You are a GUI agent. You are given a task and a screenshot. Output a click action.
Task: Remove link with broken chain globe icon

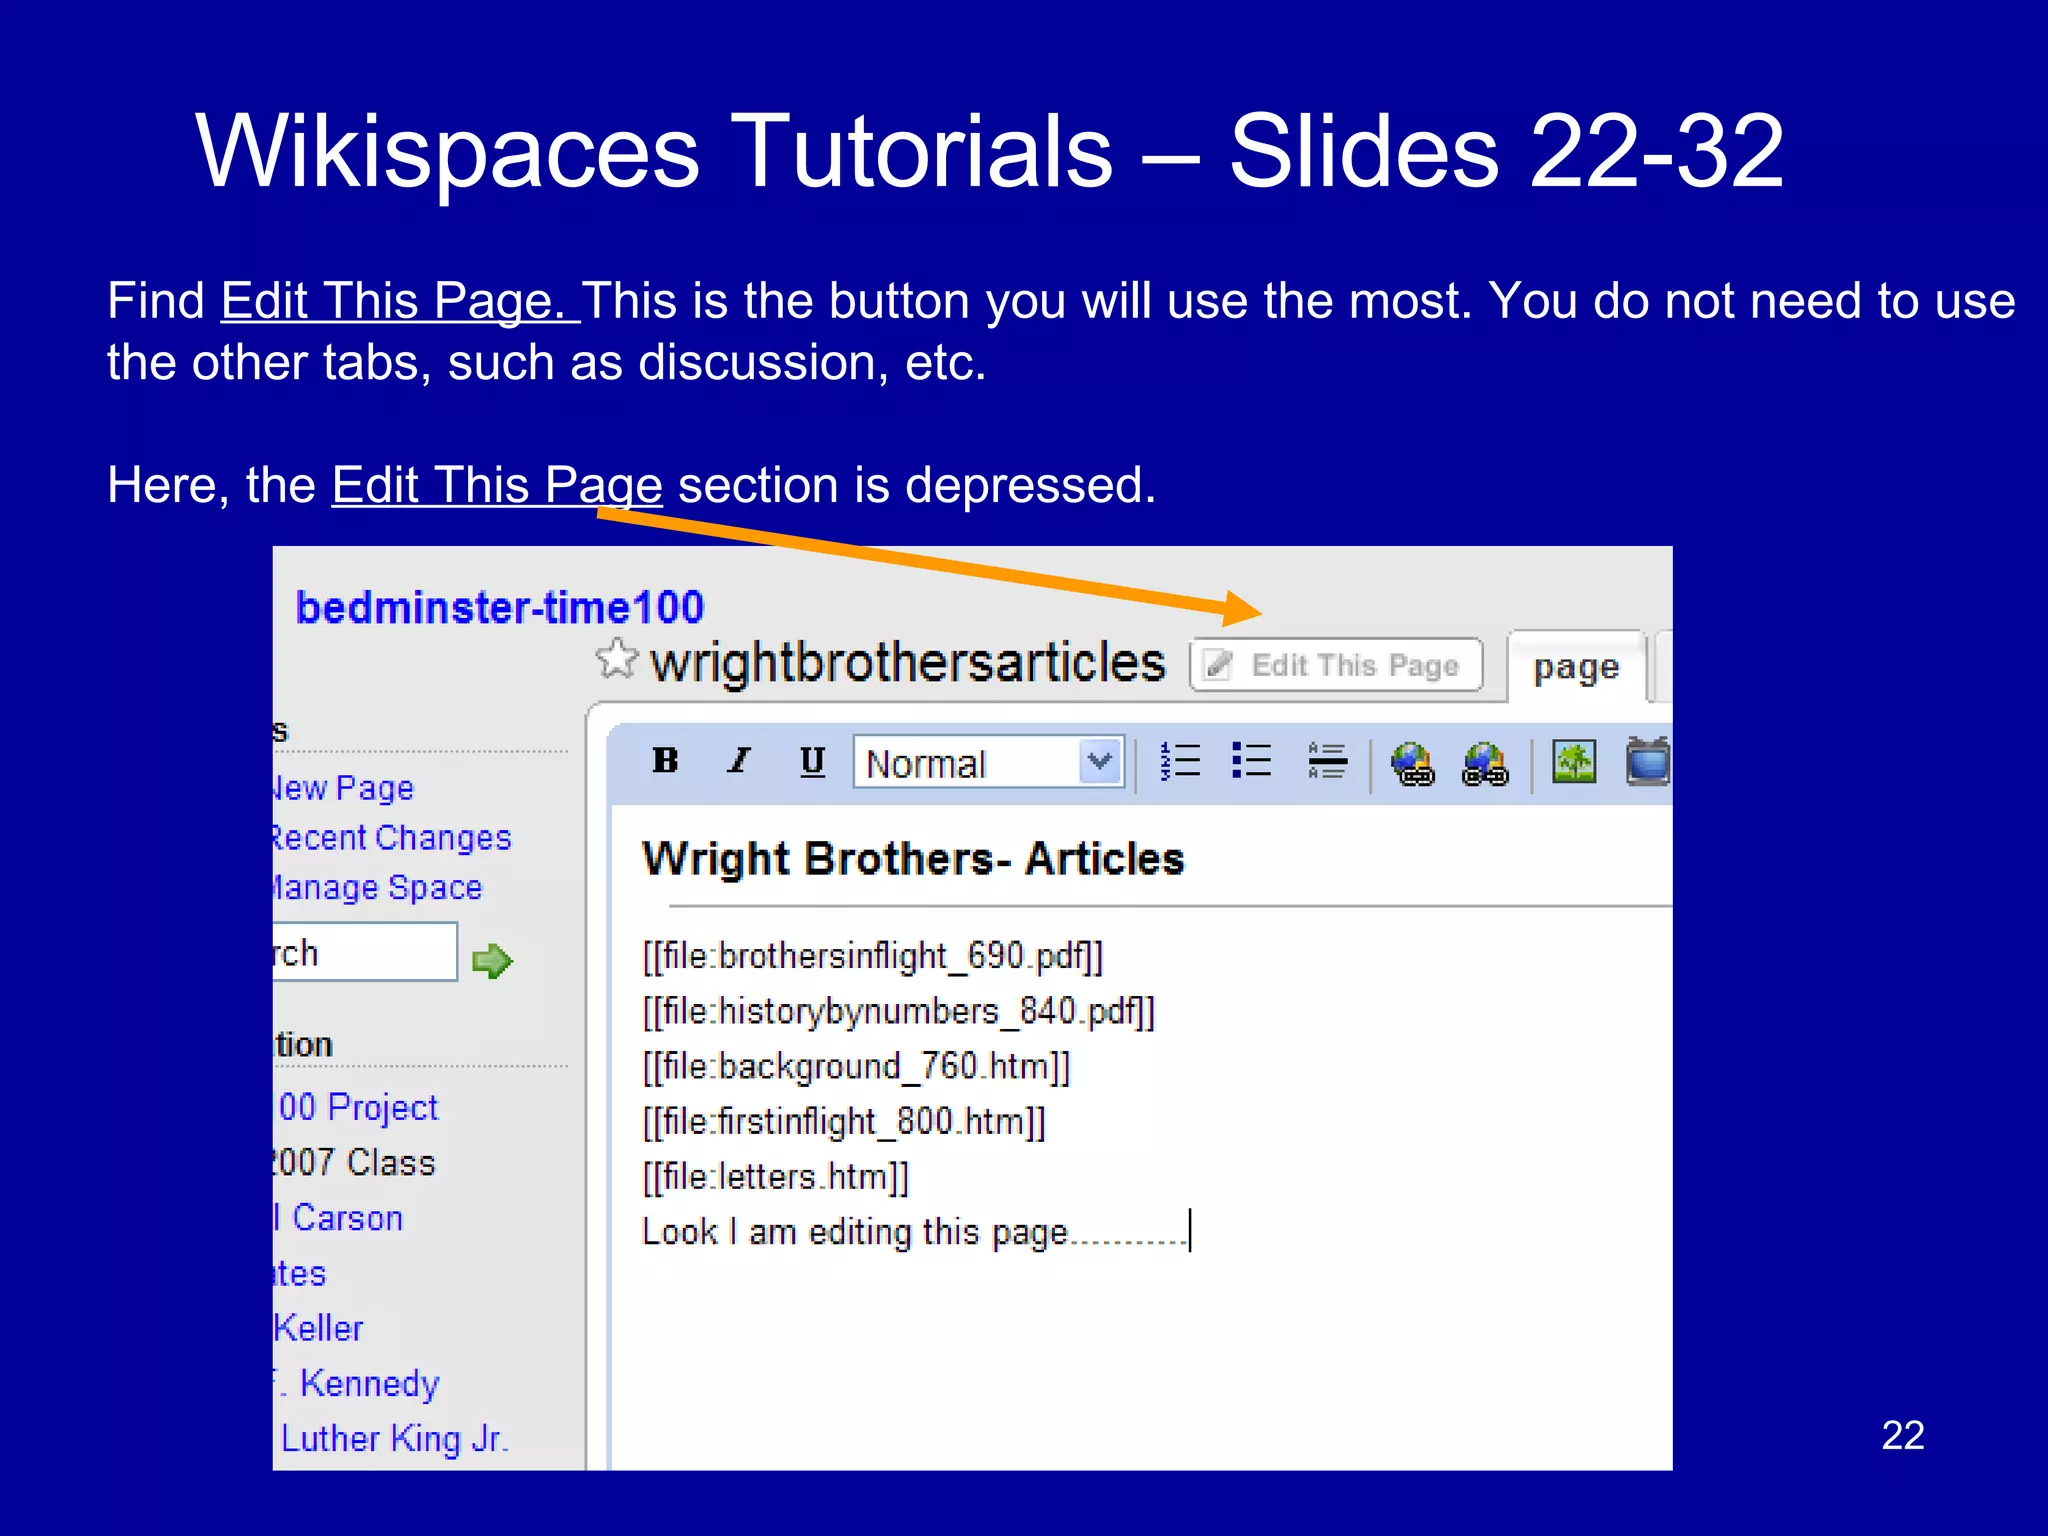pyautogui.click(x=1485, y=764)
